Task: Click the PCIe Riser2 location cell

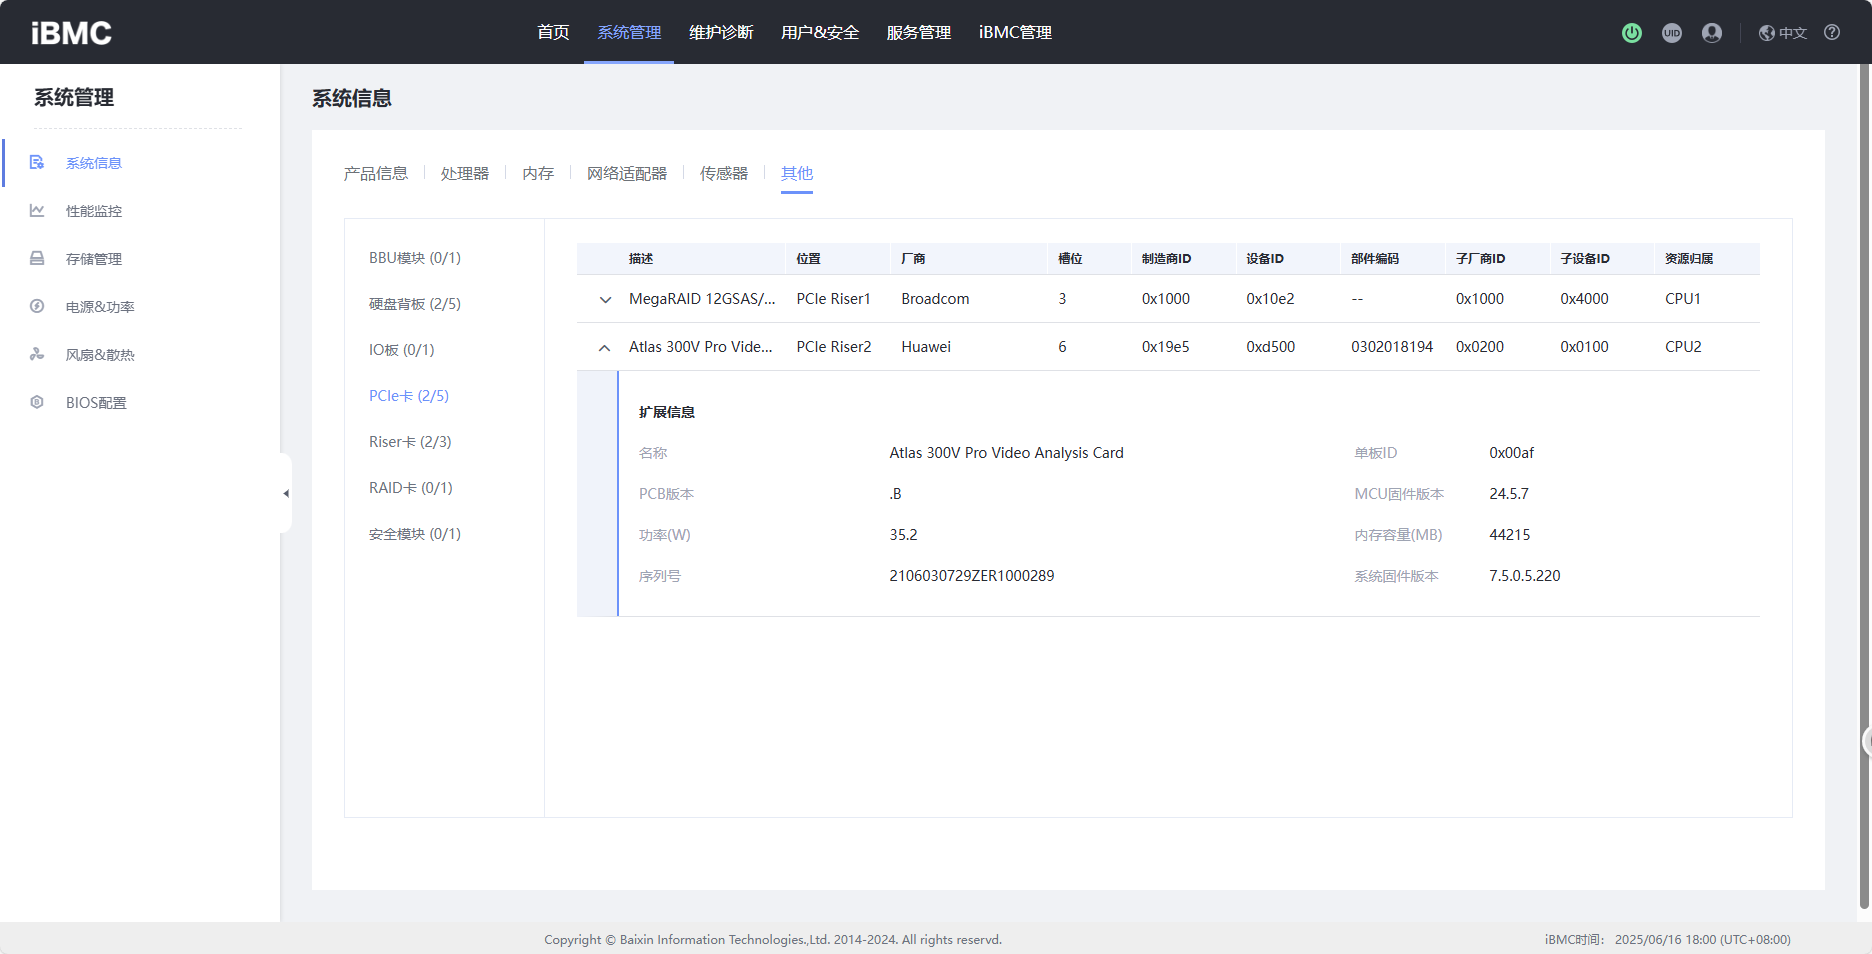Action: coord(834,347)
